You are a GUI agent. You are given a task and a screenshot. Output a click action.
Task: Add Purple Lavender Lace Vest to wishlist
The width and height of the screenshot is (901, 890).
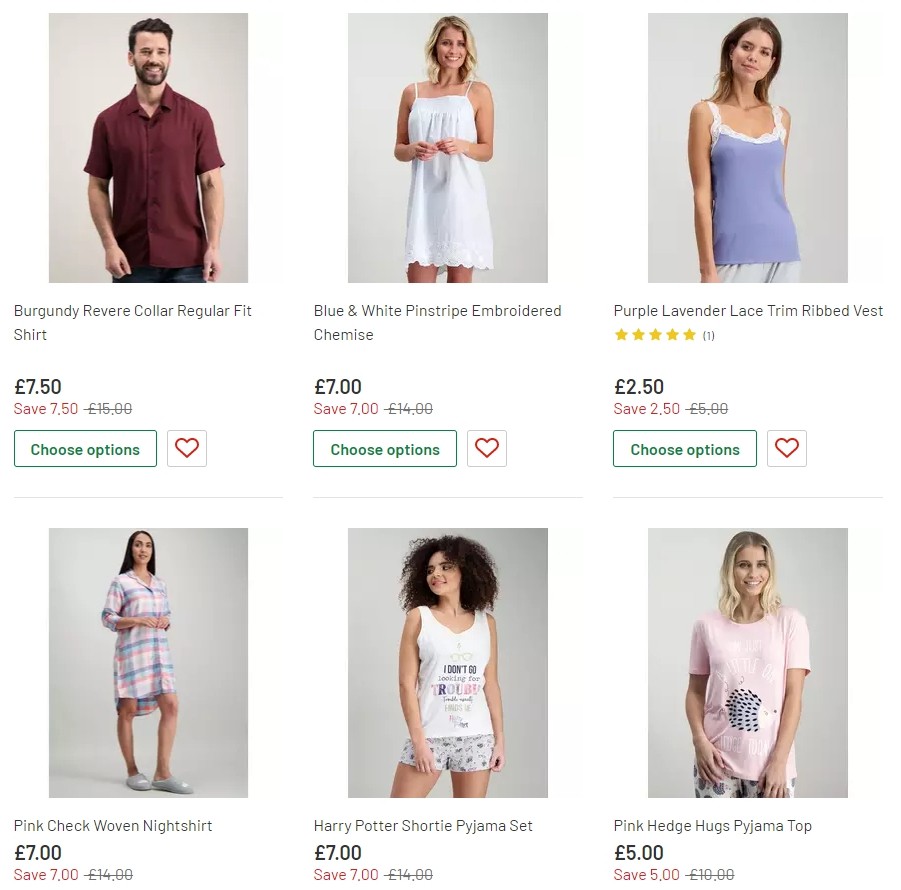(x=787, y=448)
